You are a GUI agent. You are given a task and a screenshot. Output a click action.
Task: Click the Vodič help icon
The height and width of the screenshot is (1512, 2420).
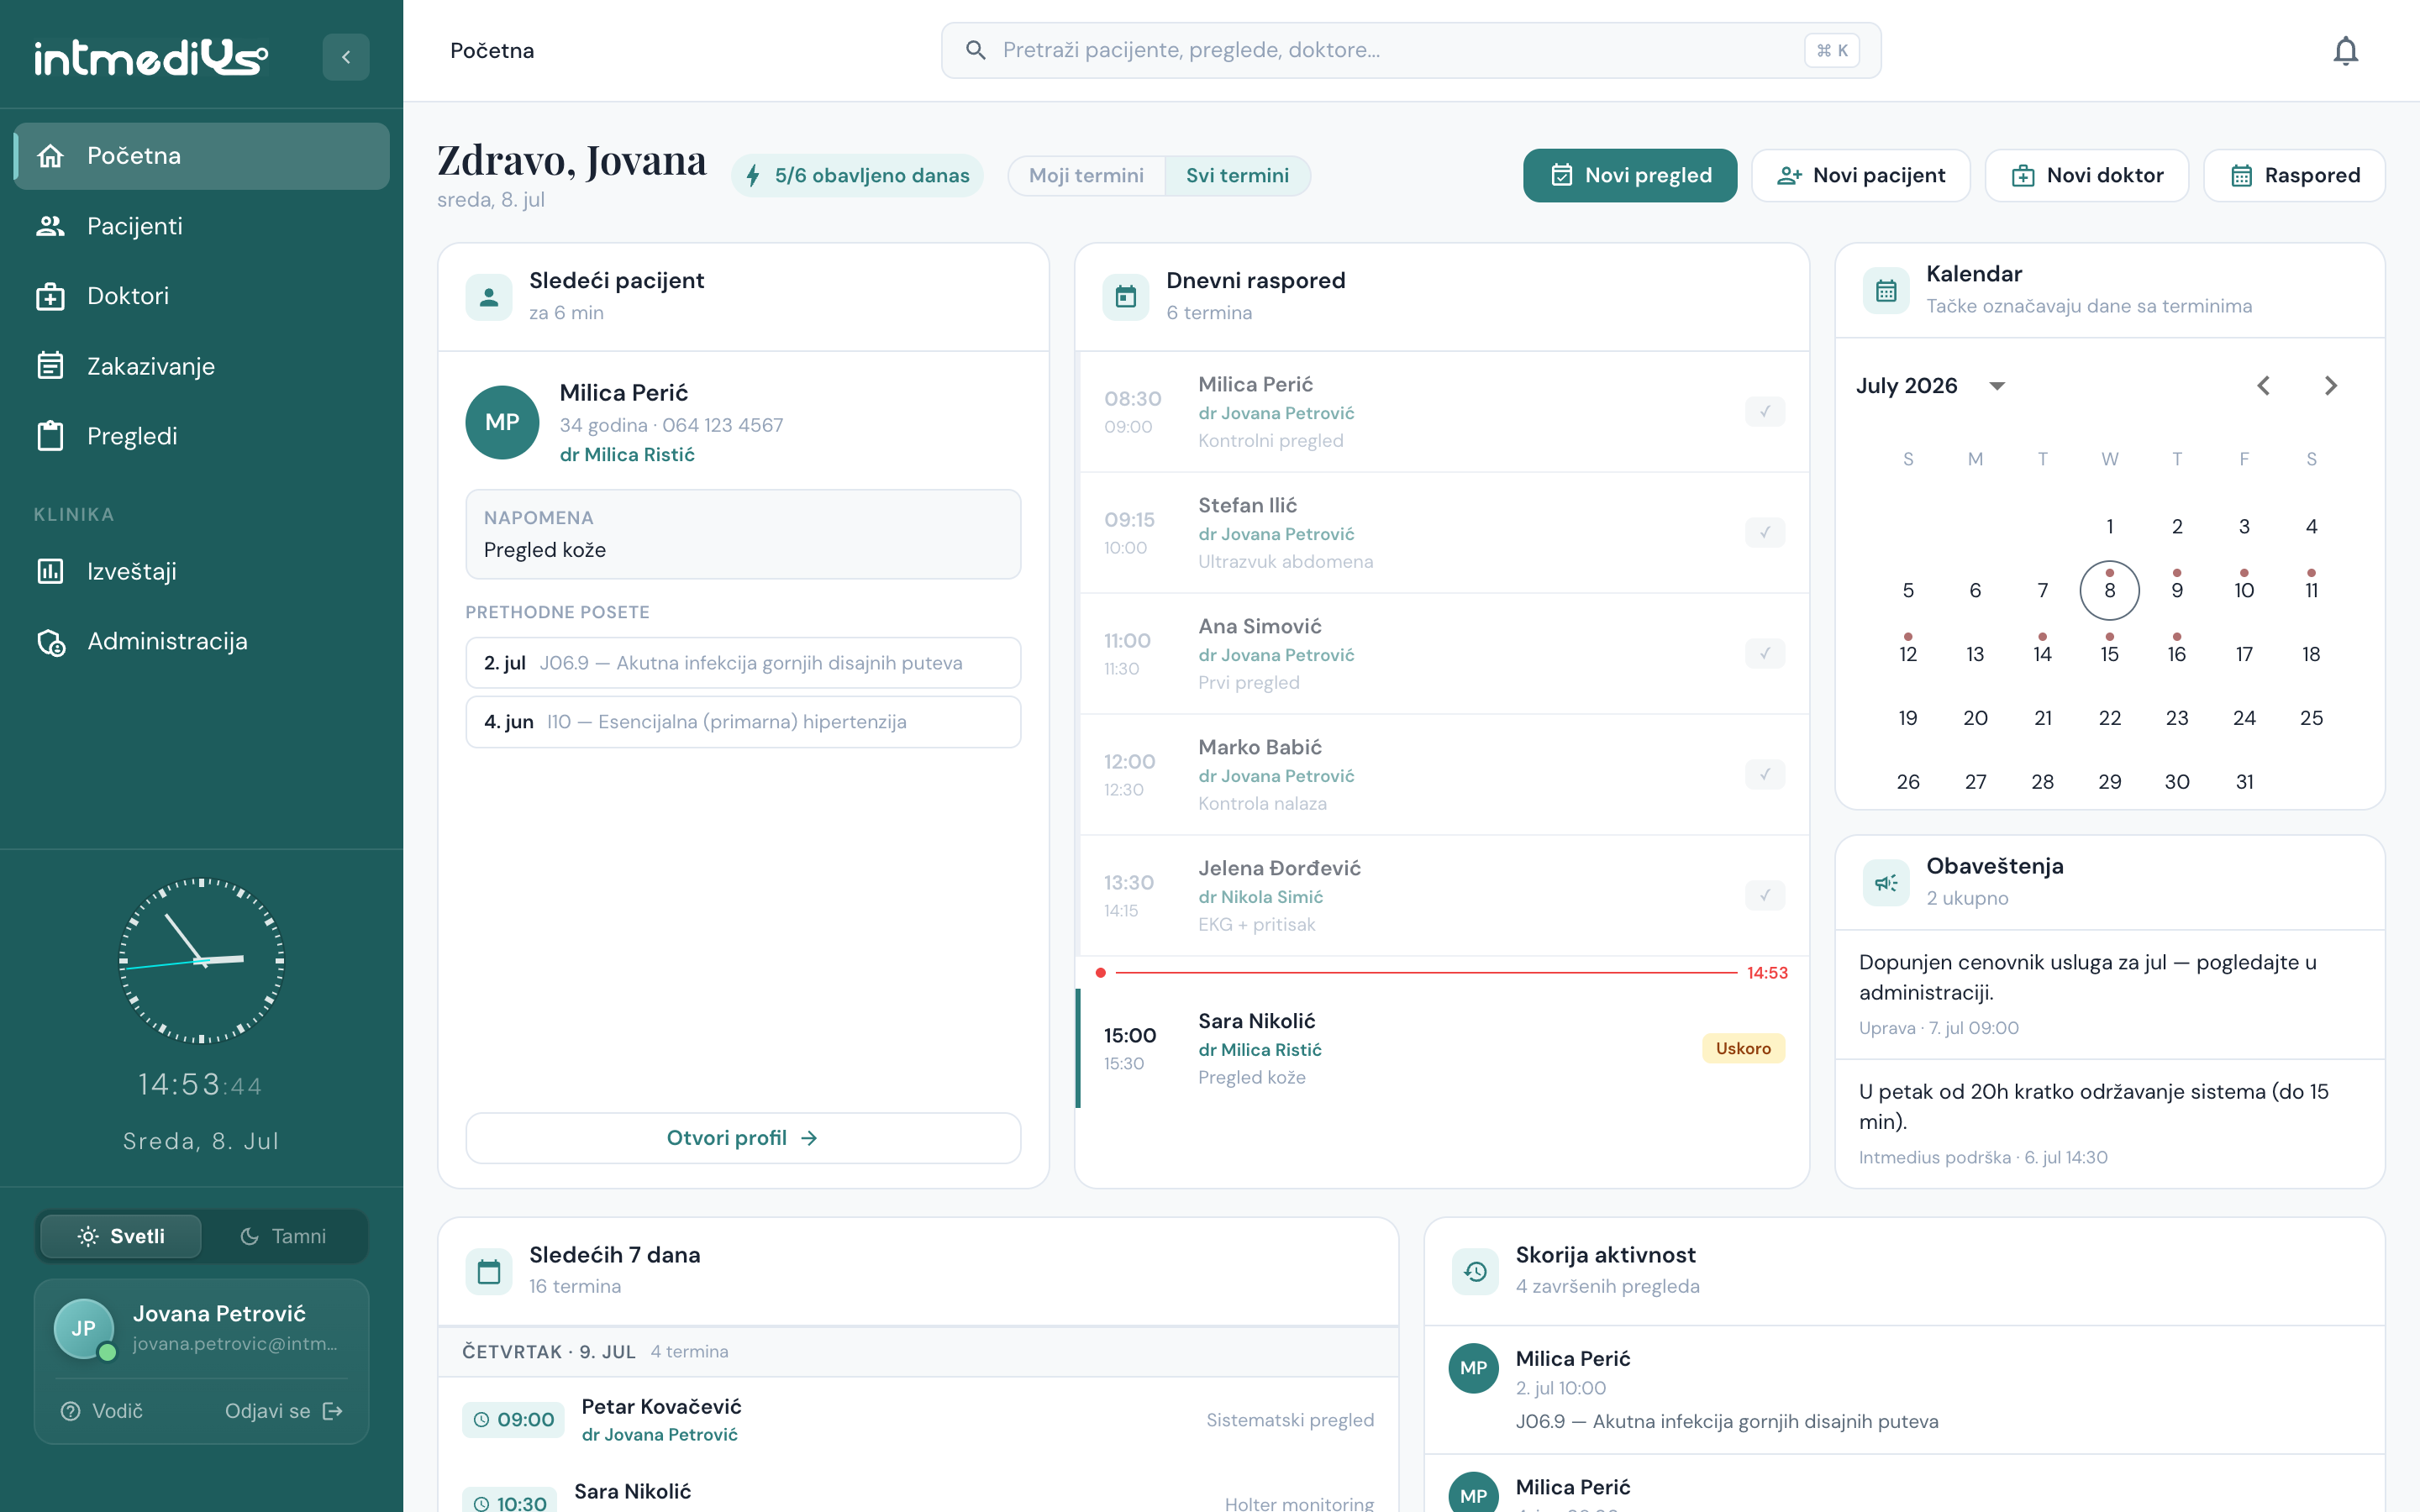[x=70, y=1410]
